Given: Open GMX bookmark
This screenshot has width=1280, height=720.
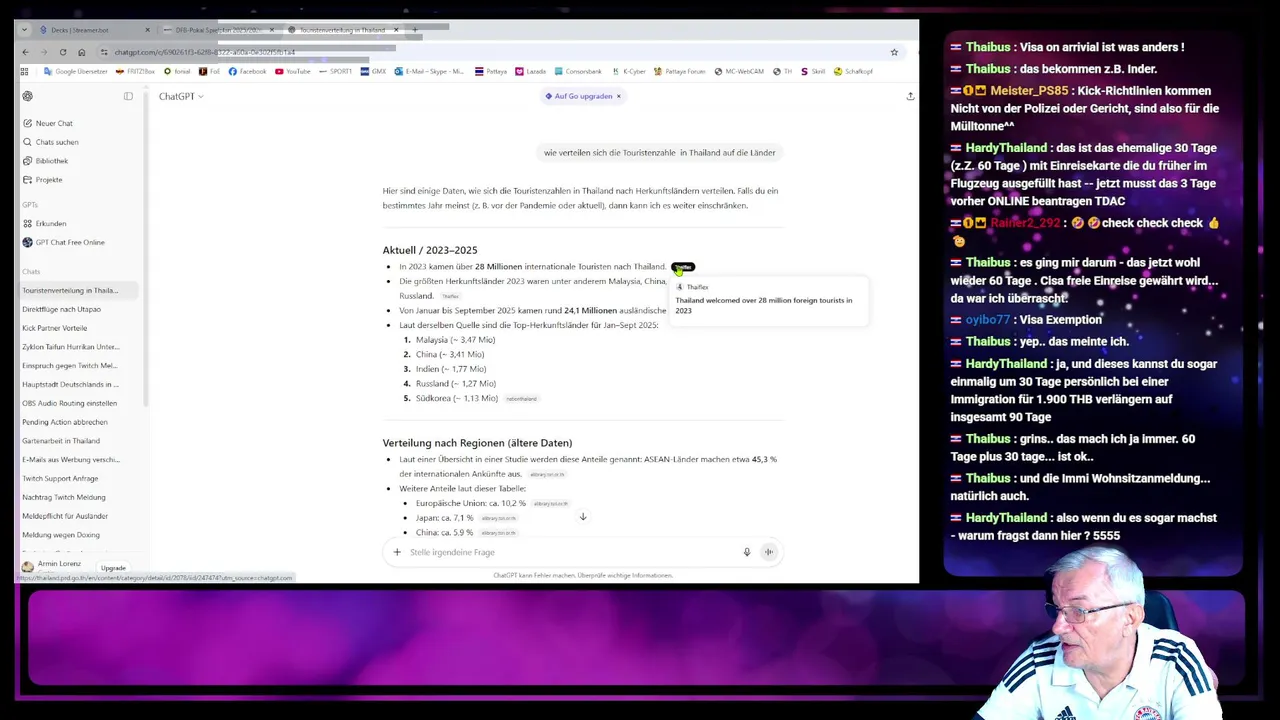Looking at the screenshot, I should (373, 71).
